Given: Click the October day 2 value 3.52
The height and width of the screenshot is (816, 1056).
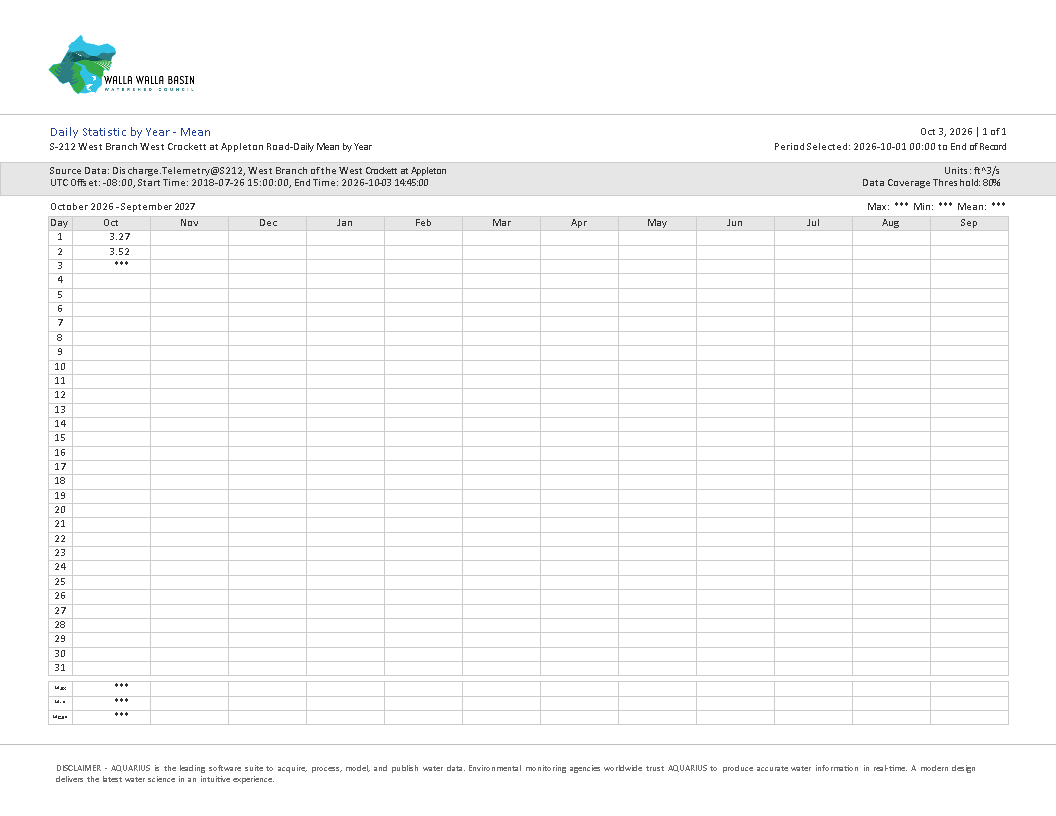Looking at the screenshot, I should pos(119,252).
